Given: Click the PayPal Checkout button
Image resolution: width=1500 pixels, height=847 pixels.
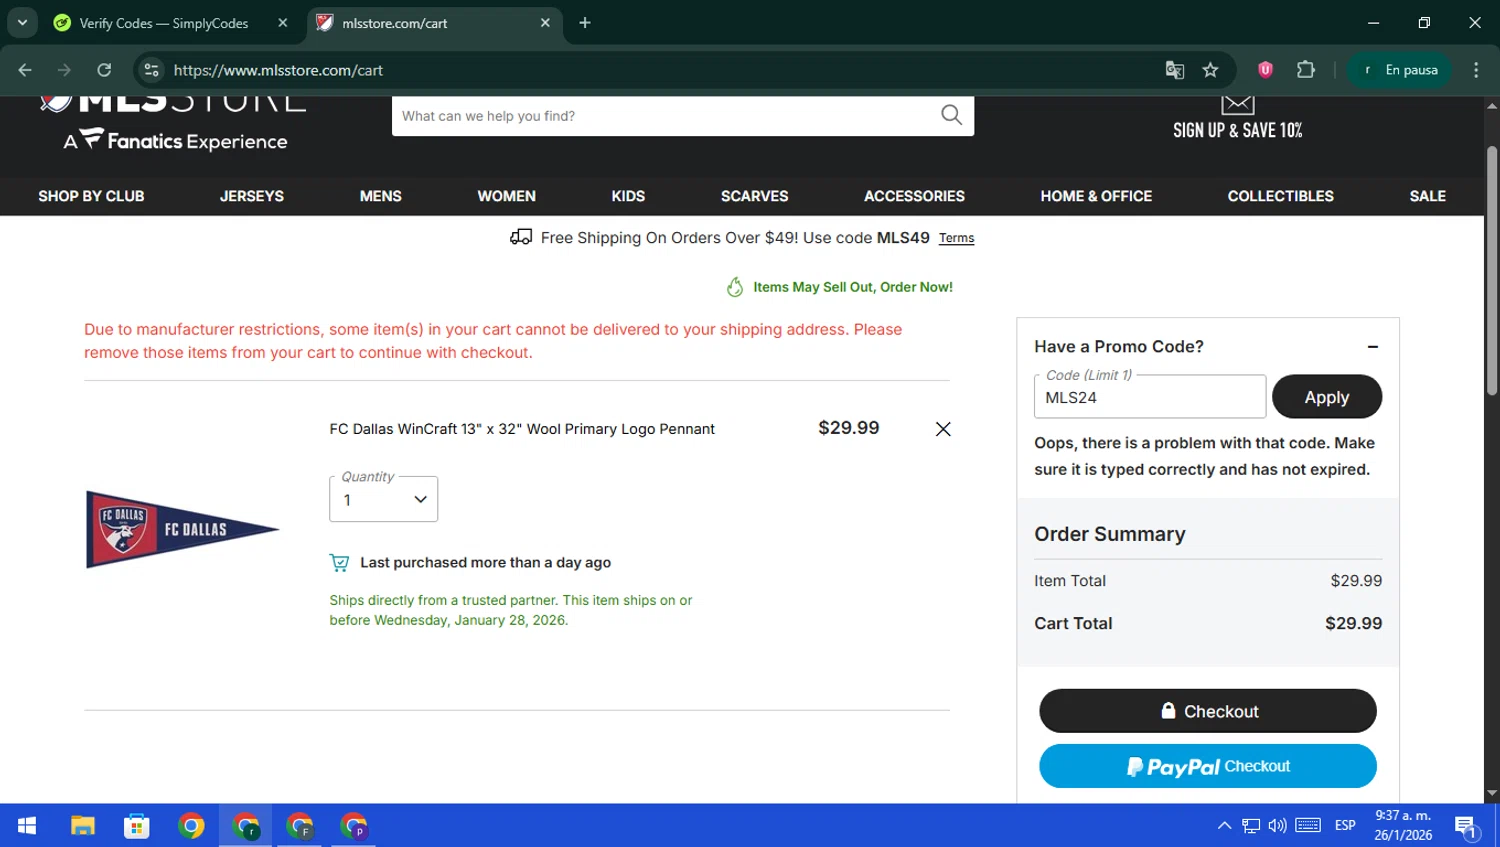Looking at the screenshot, I should (x=1208, y=766).
